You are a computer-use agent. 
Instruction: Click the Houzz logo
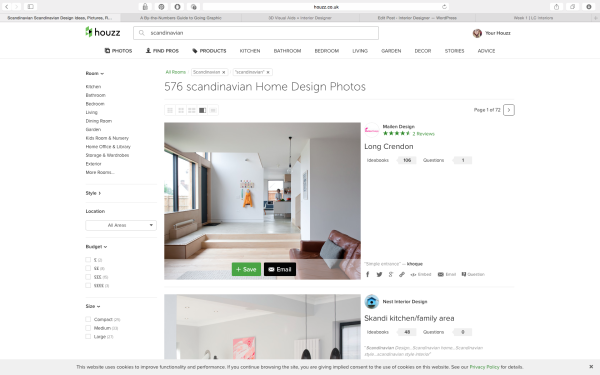[103, 33]
